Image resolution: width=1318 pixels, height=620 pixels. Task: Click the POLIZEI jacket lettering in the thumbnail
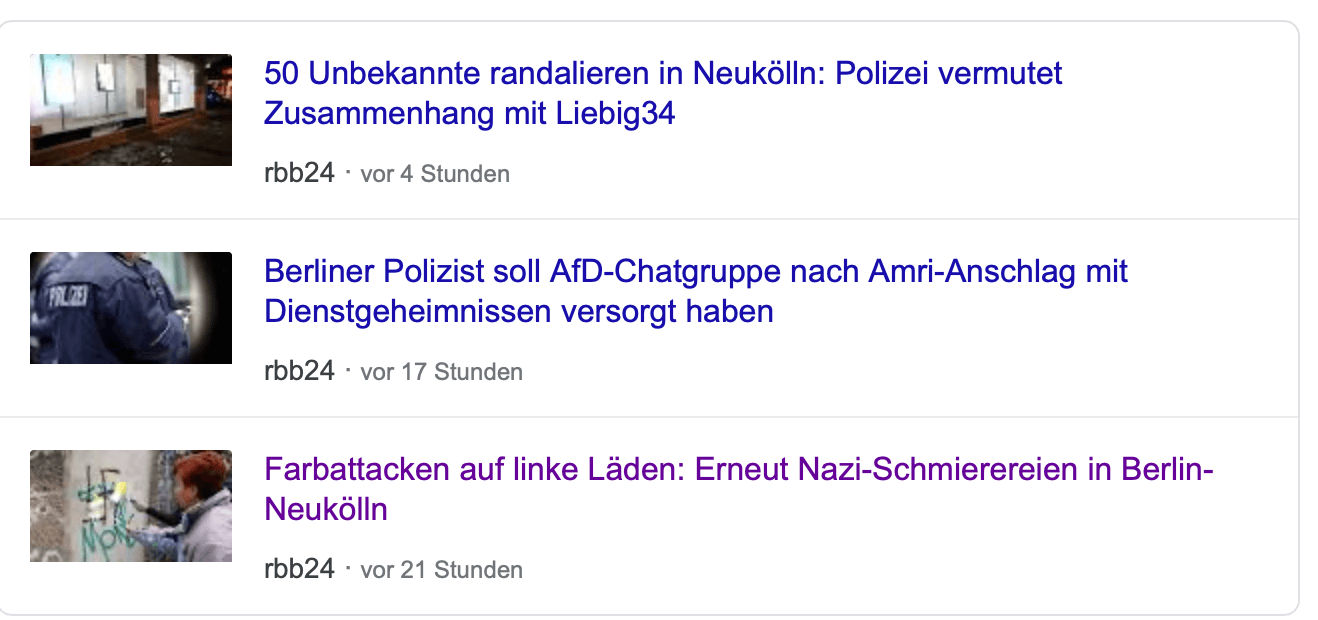click(64, 297)
